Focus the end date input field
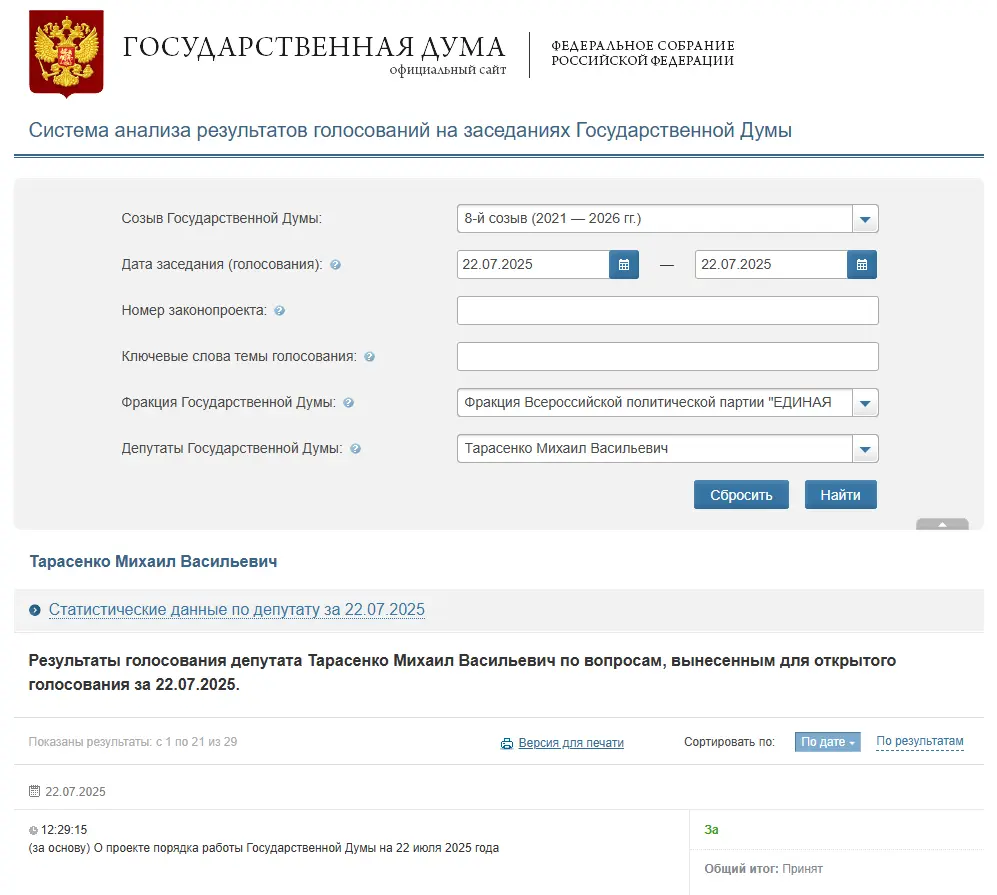Viewport: 997px width, 895px height. pyautogui.click(x=771, y=264)
